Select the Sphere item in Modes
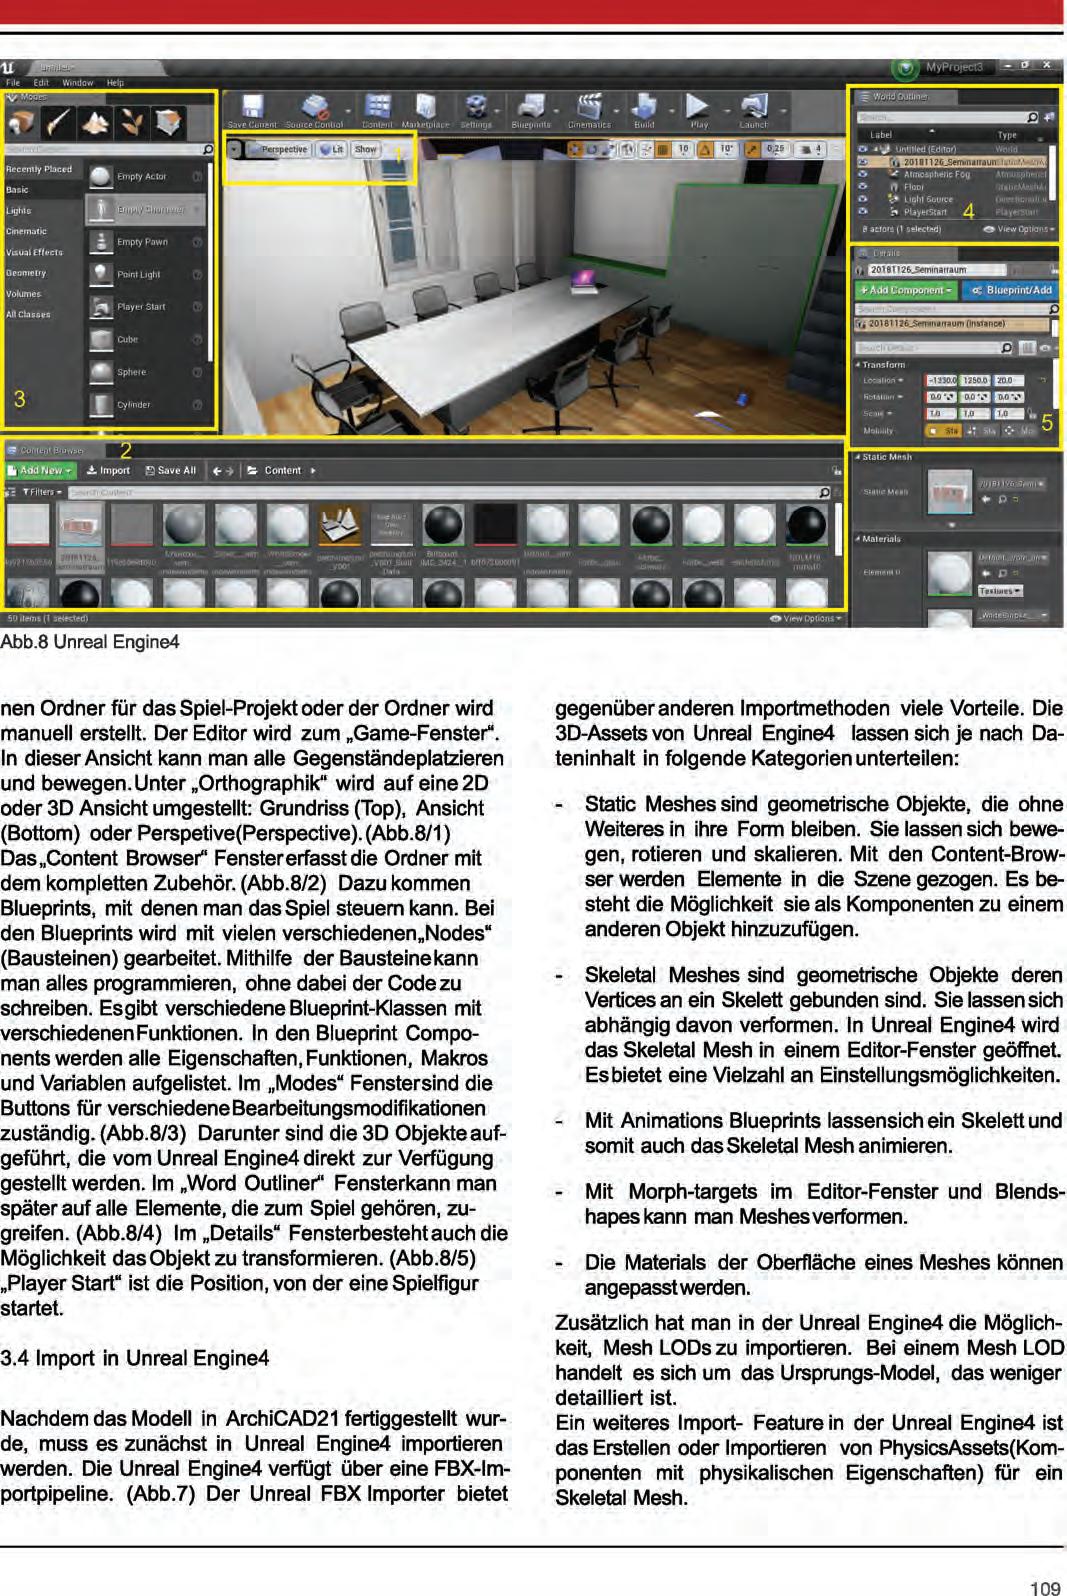1067x1596 pixels. [x=146, y=372]
